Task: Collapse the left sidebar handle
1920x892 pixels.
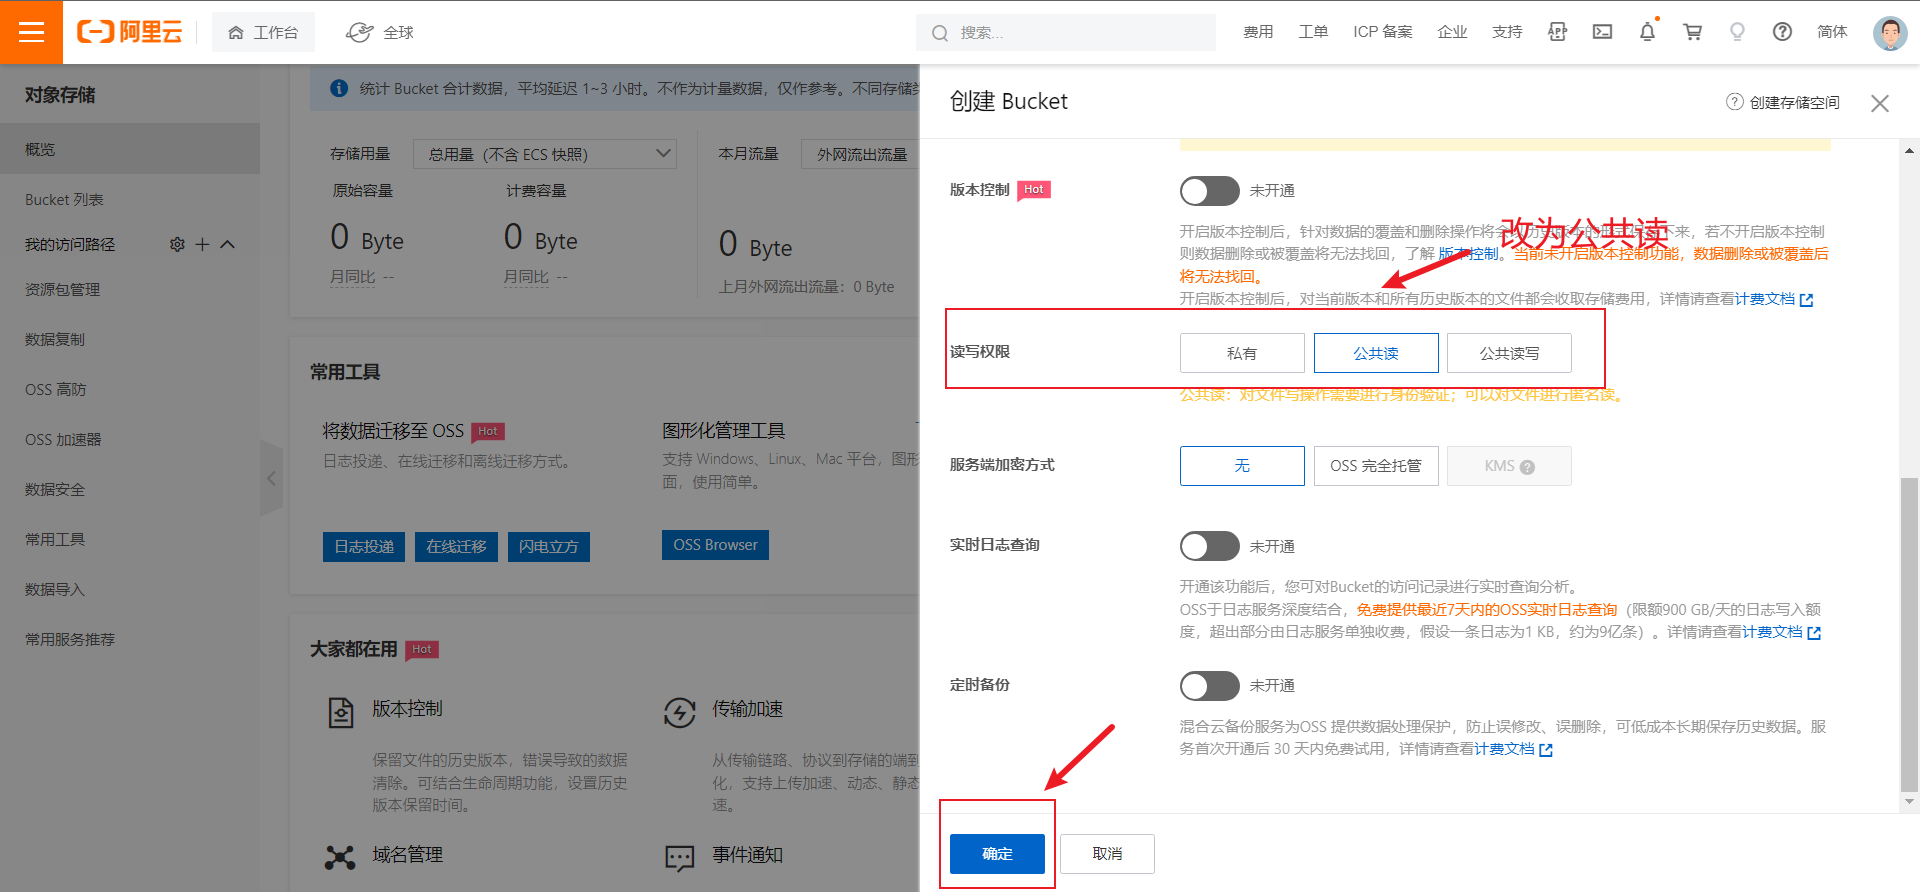Action: tap(271, 478)
